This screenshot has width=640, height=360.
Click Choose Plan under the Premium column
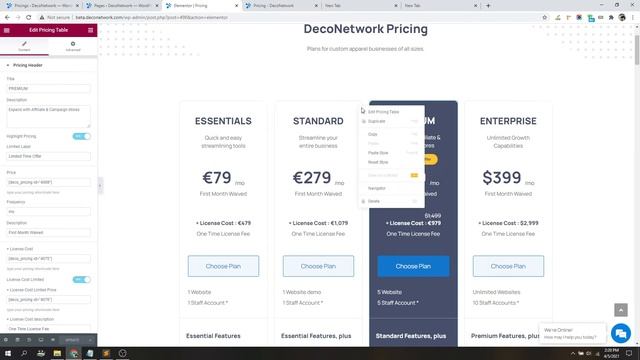tap(413, 266)
